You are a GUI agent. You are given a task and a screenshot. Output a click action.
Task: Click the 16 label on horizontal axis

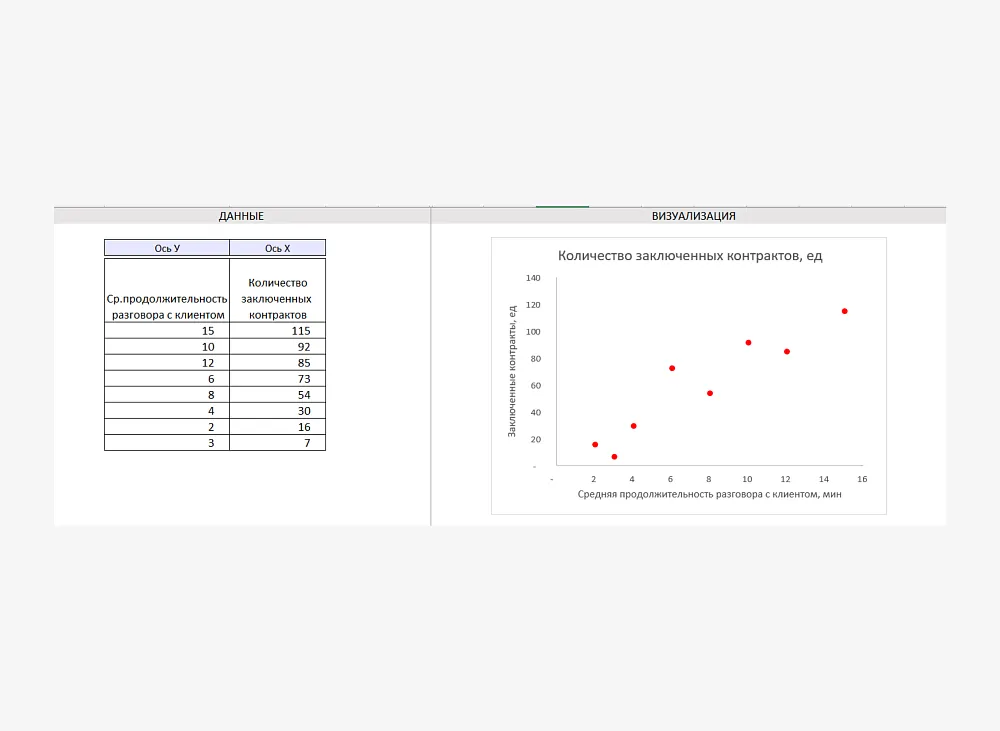pos(862,479)
